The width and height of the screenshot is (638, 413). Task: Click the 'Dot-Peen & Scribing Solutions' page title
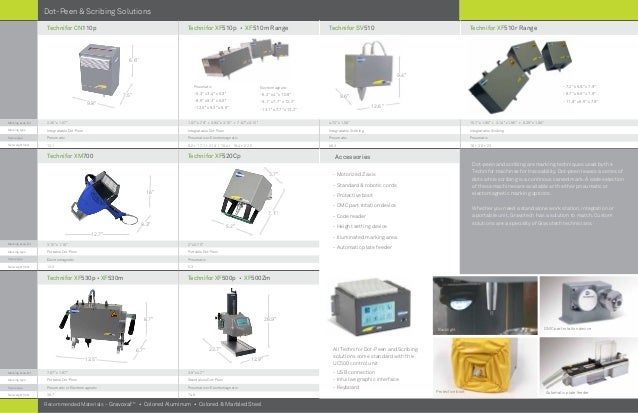(97, 11)
